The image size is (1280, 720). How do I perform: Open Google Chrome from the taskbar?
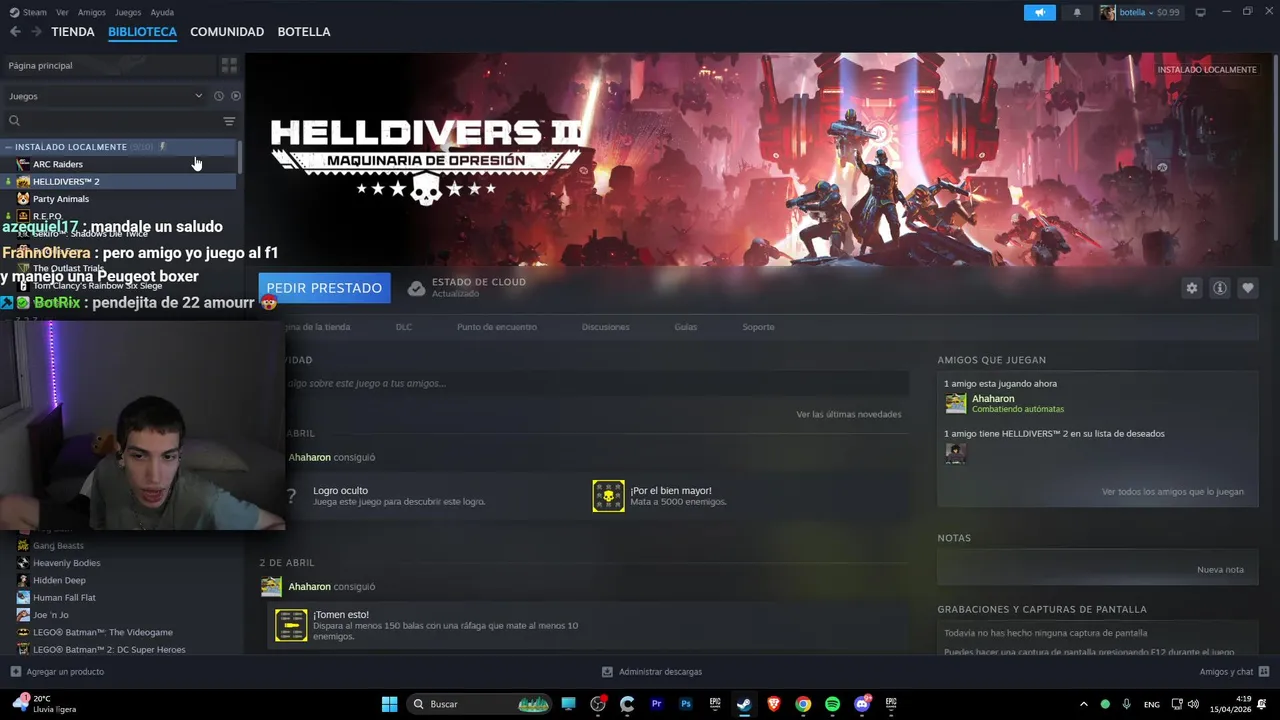(803, 704)
